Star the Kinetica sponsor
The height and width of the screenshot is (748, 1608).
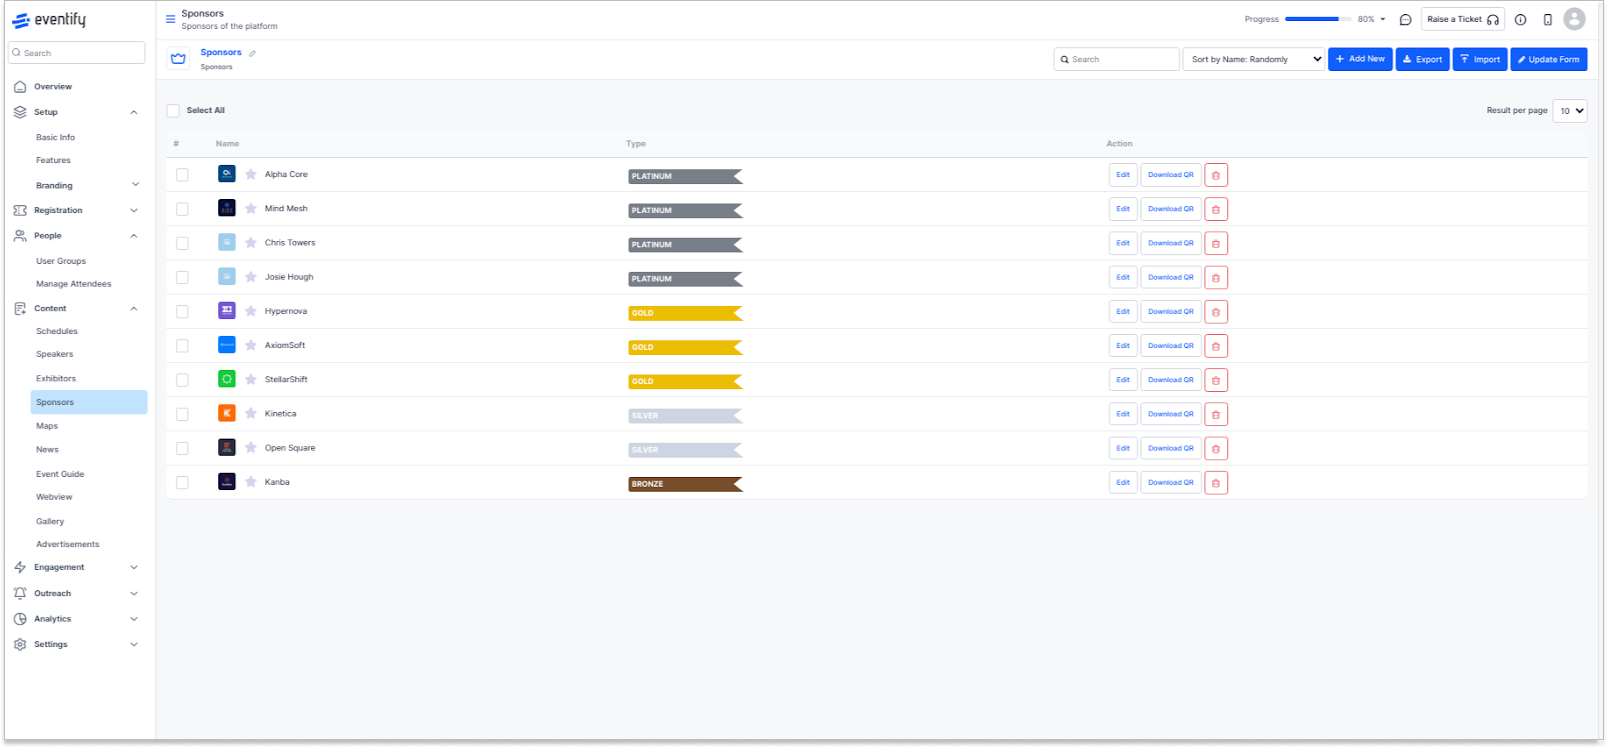[251, 414]
